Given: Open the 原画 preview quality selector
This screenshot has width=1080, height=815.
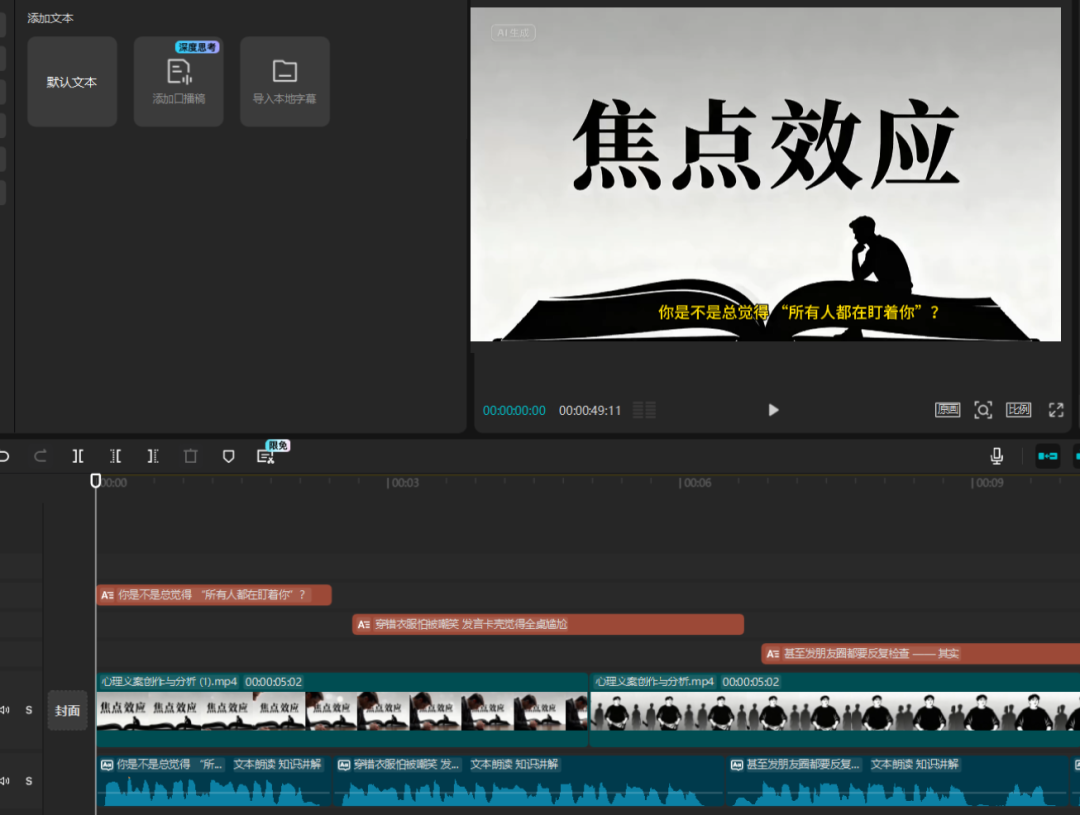Looking at the screenshot, I should [x=947, y=410].
